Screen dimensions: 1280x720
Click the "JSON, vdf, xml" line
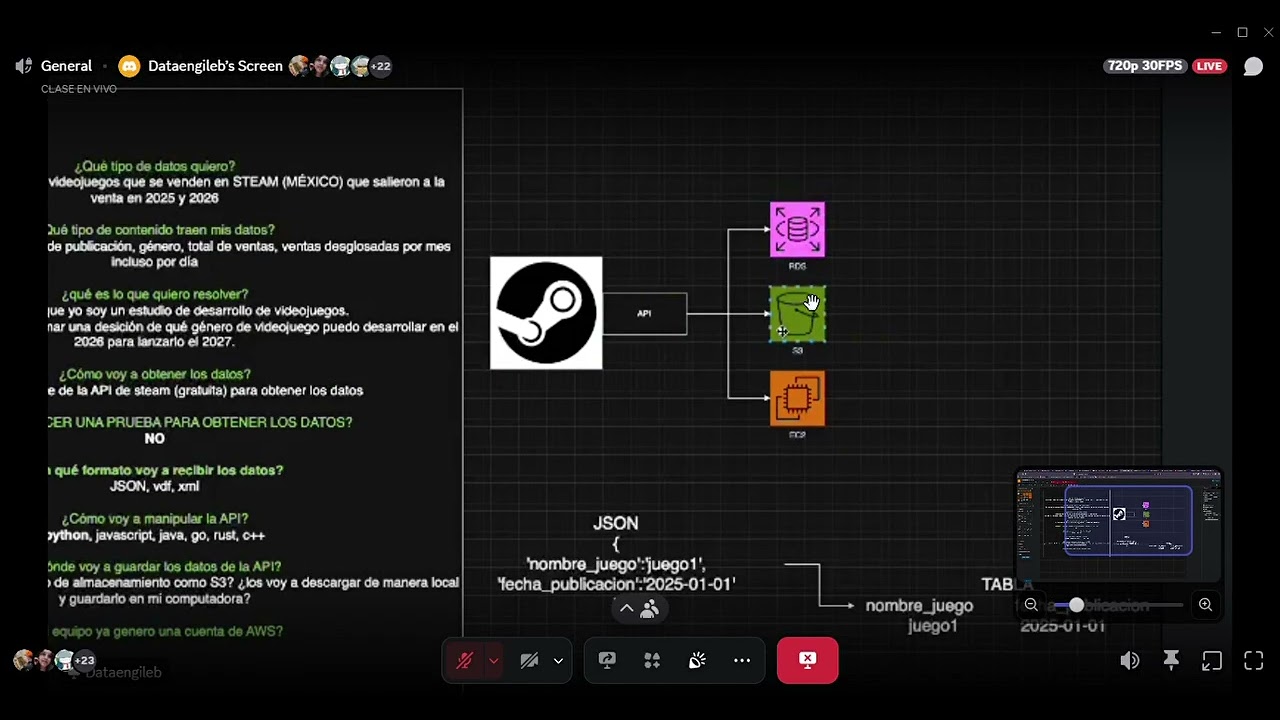(155, 486)
